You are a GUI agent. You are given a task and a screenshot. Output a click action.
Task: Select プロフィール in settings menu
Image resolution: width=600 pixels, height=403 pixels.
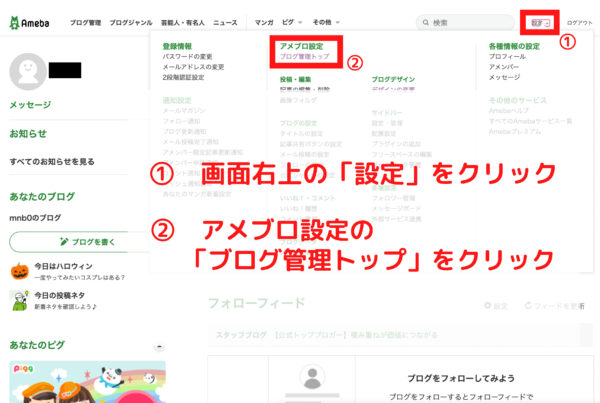pos(507,57)
